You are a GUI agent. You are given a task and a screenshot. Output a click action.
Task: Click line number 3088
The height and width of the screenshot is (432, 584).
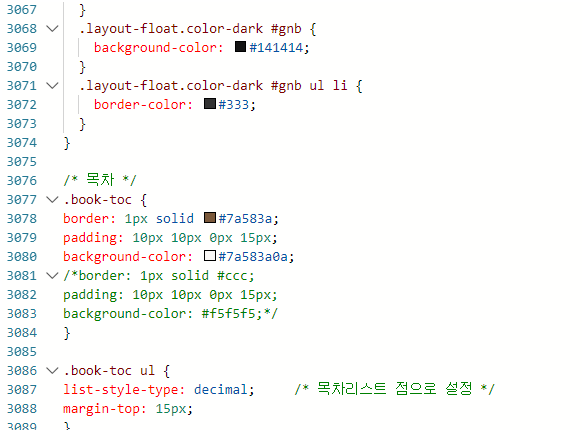22,409
